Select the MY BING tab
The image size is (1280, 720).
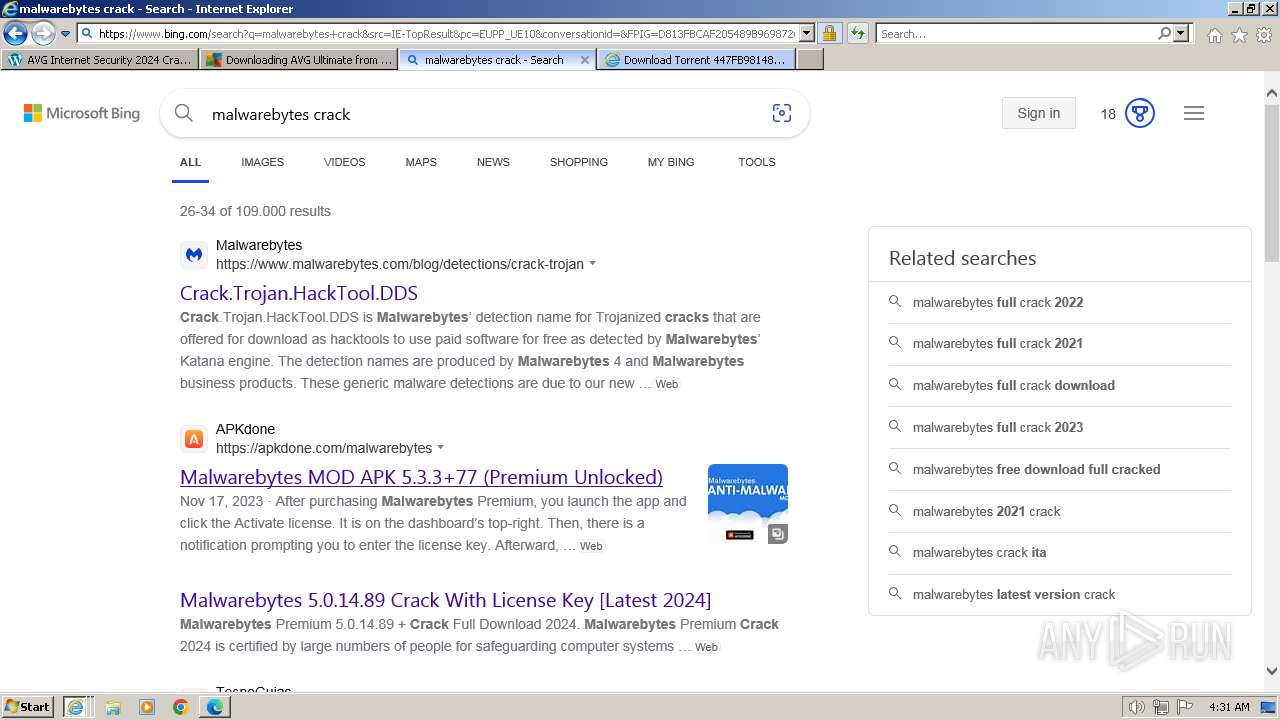pos(671,162)
